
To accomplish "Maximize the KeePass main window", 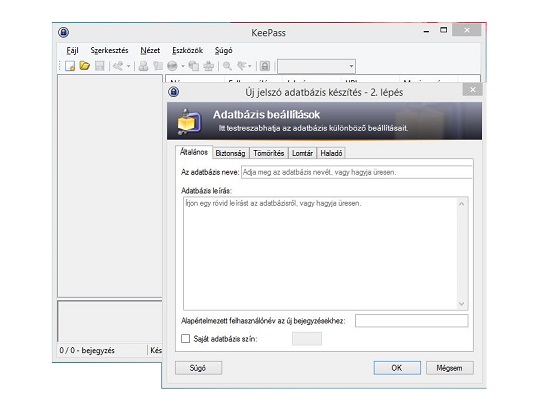I will [444, 31].
